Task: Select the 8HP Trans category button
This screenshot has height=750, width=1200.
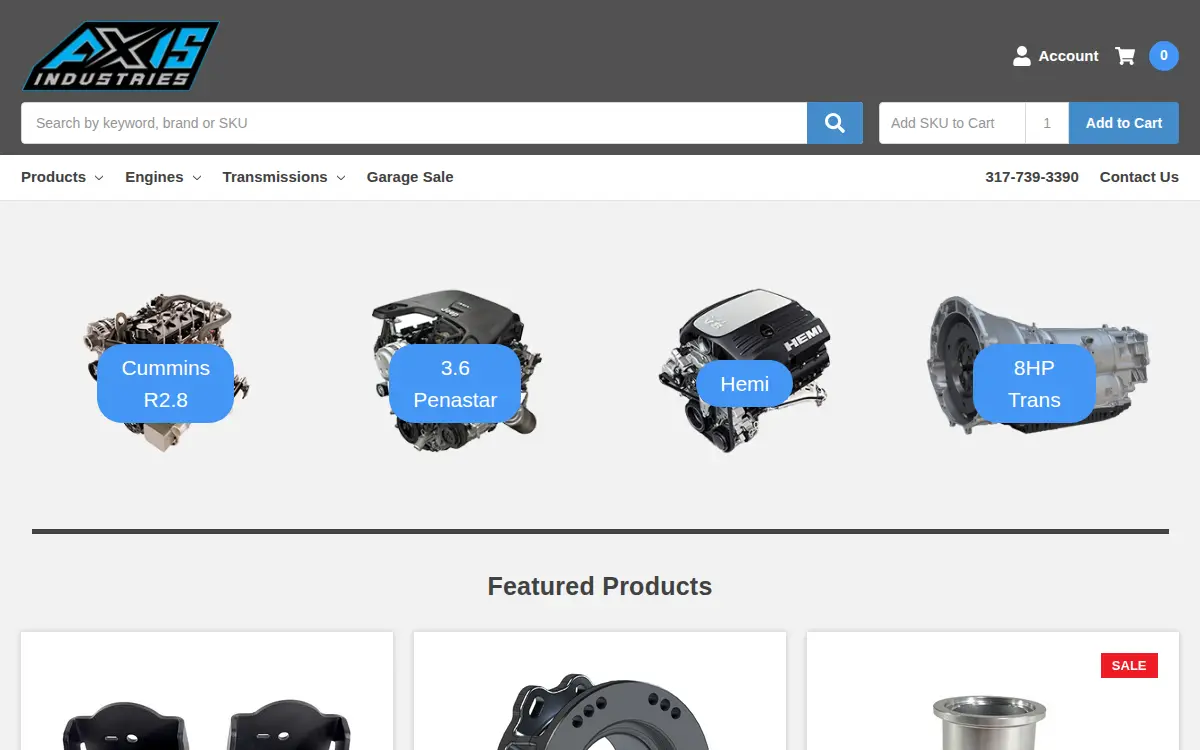Action: [x=1034, y=384]
